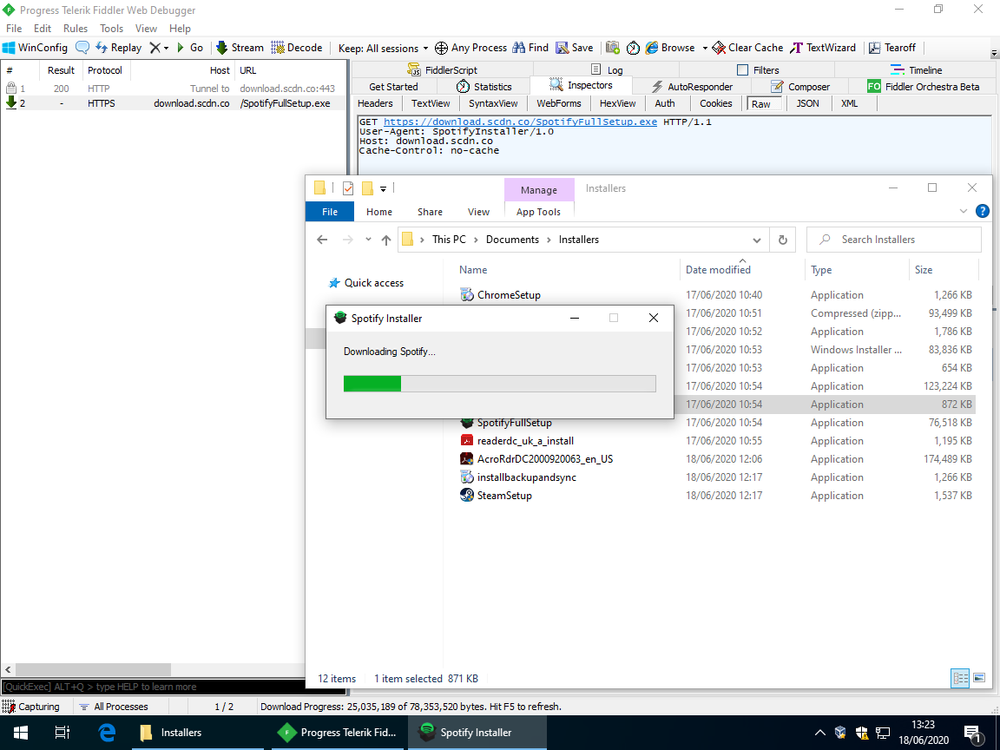Select the JSON inspector tab
This screenshot has width=1000, height=750.
pos(807,103)
